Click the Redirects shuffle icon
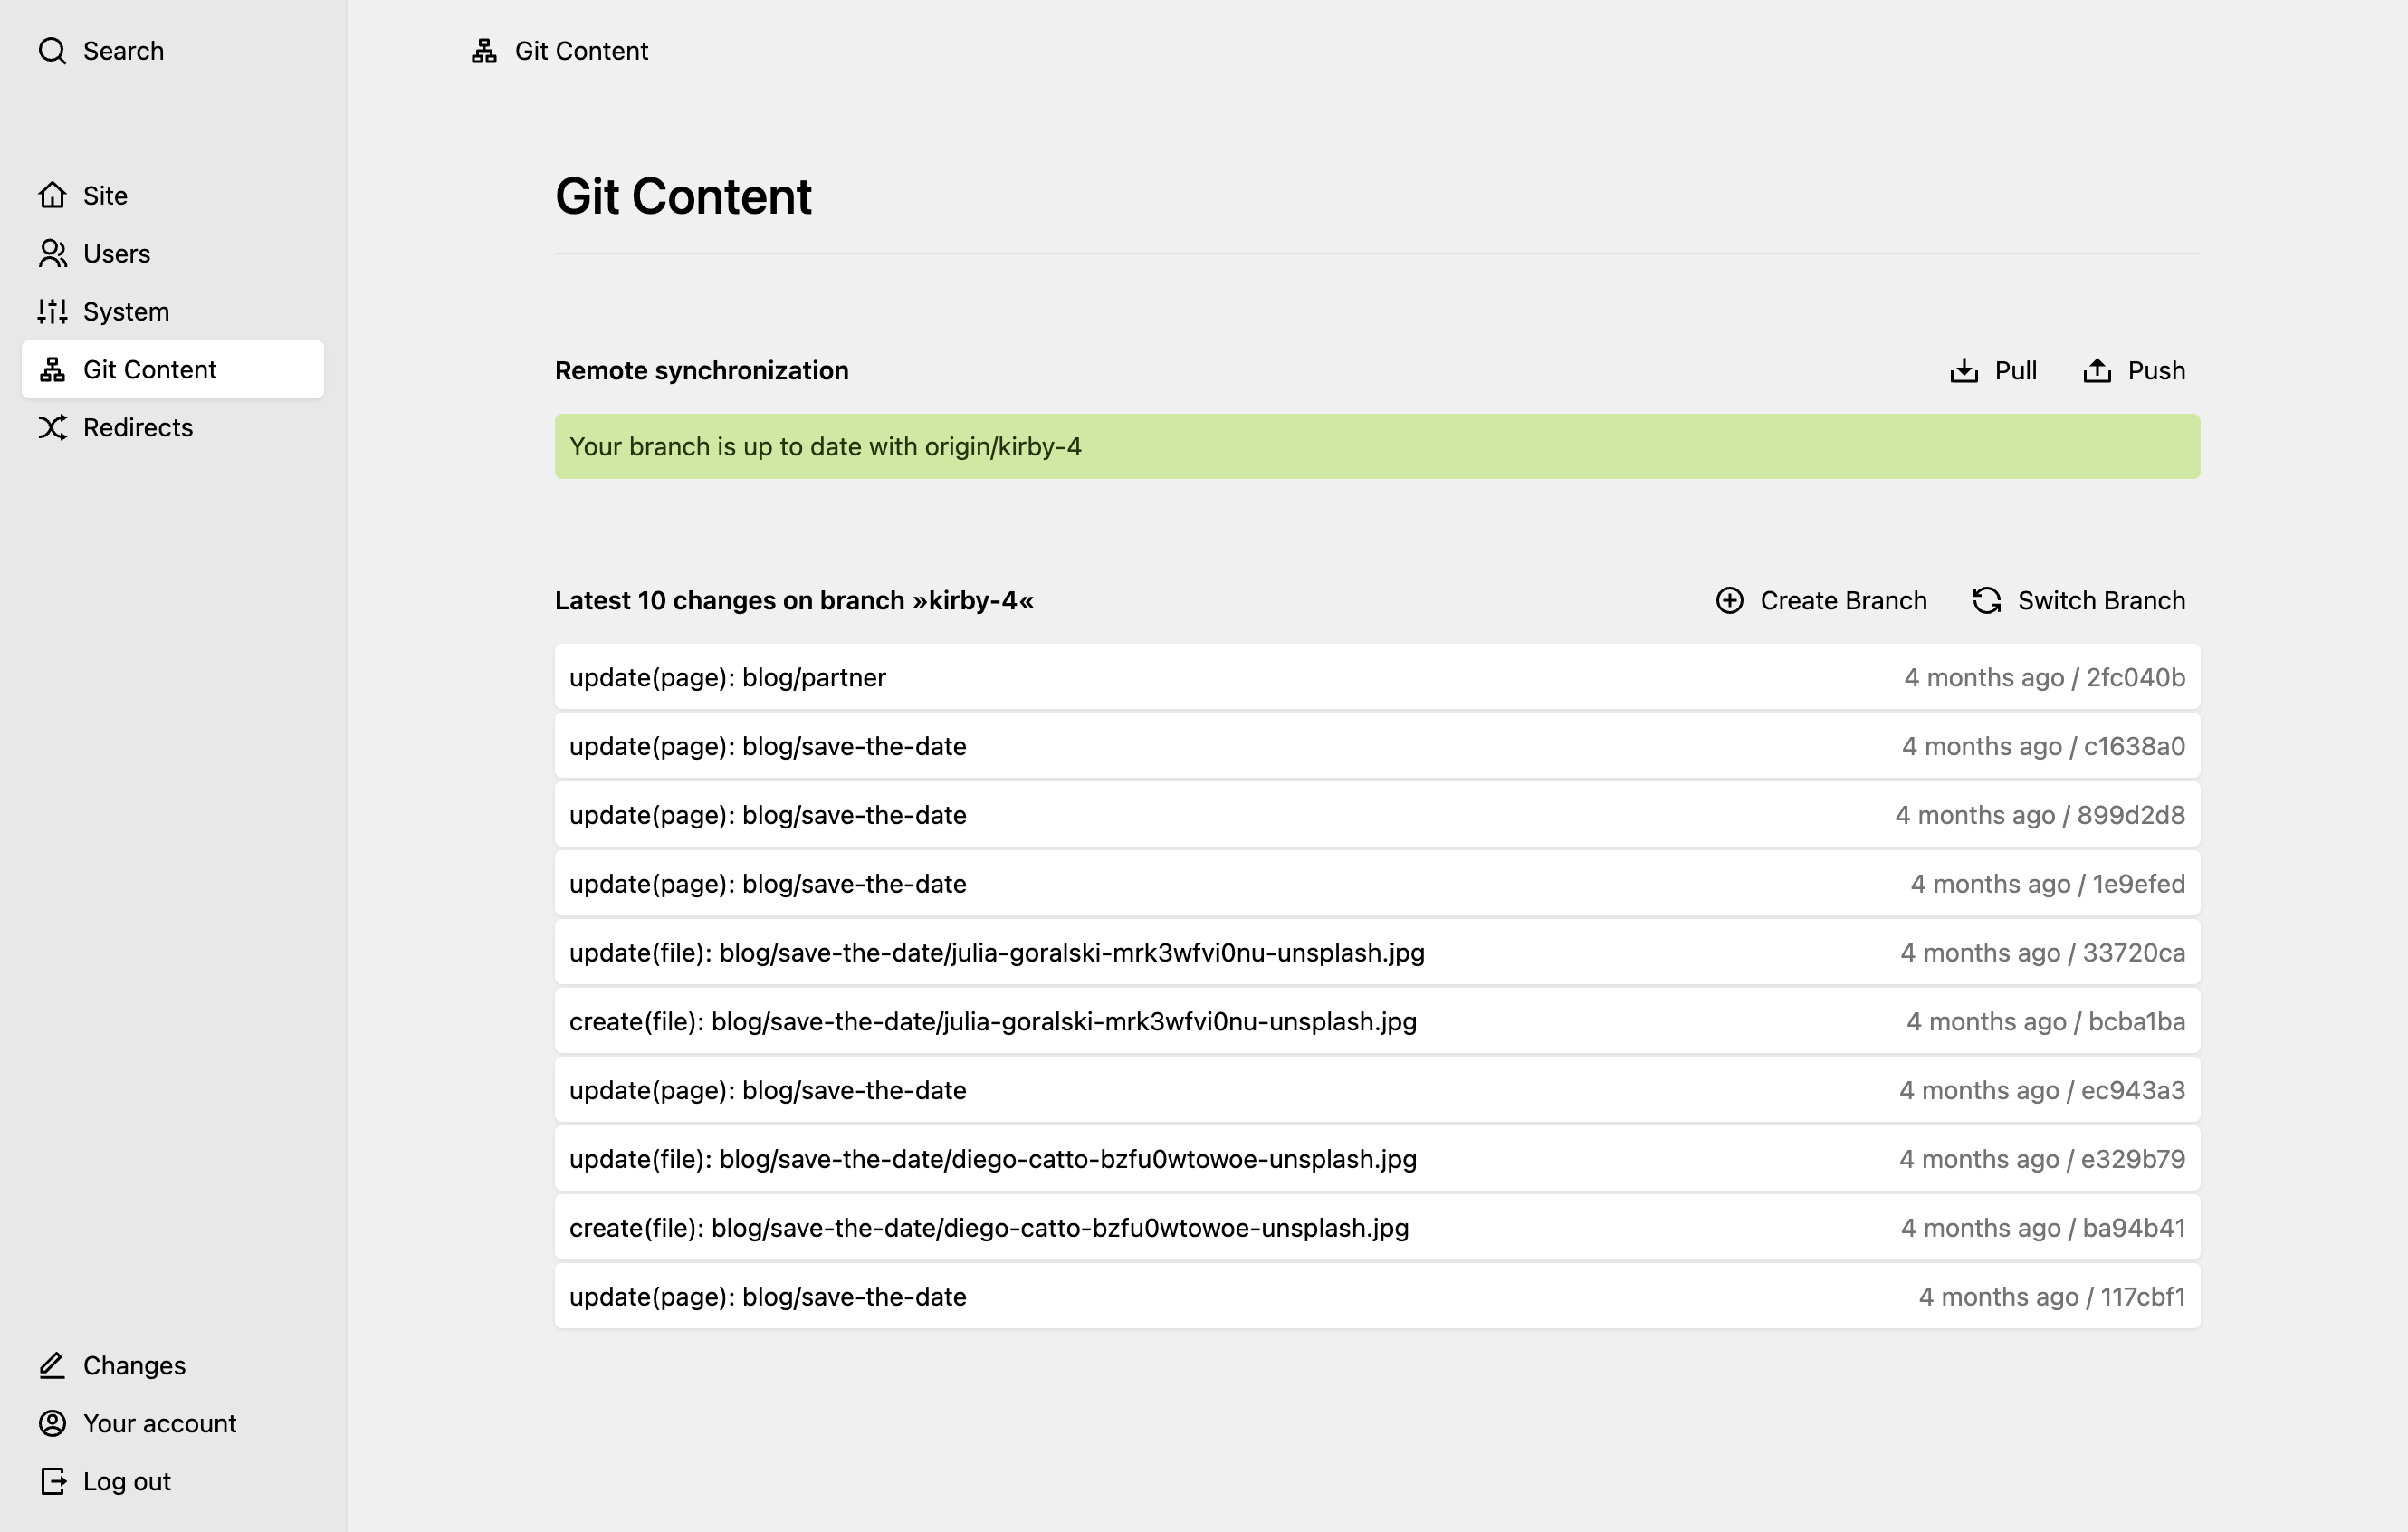 (52, 428)
